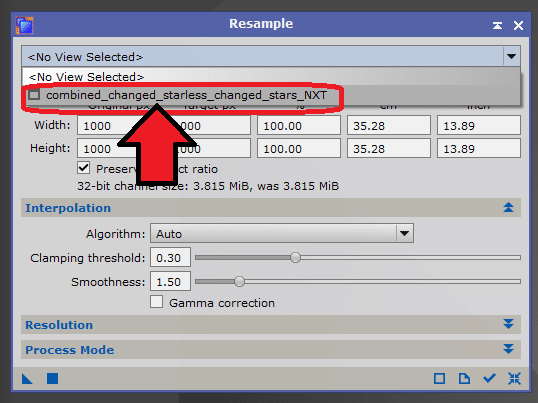Image resolution: width=538 pixels, height=403 pixels.
Task: Adjust the Clamping threshold slider
Action: click(x=295, y=257)
